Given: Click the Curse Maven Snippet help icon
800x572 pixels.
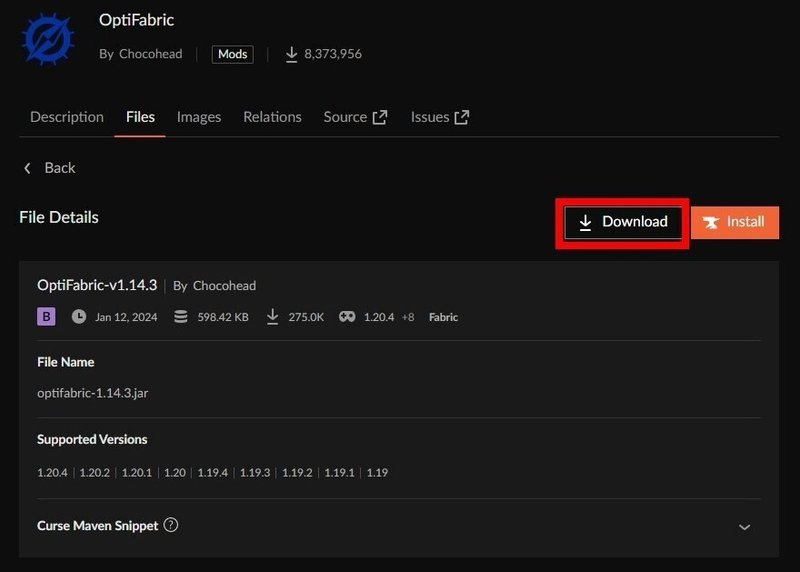Looking at the screenshot, I should coord(171,525).
